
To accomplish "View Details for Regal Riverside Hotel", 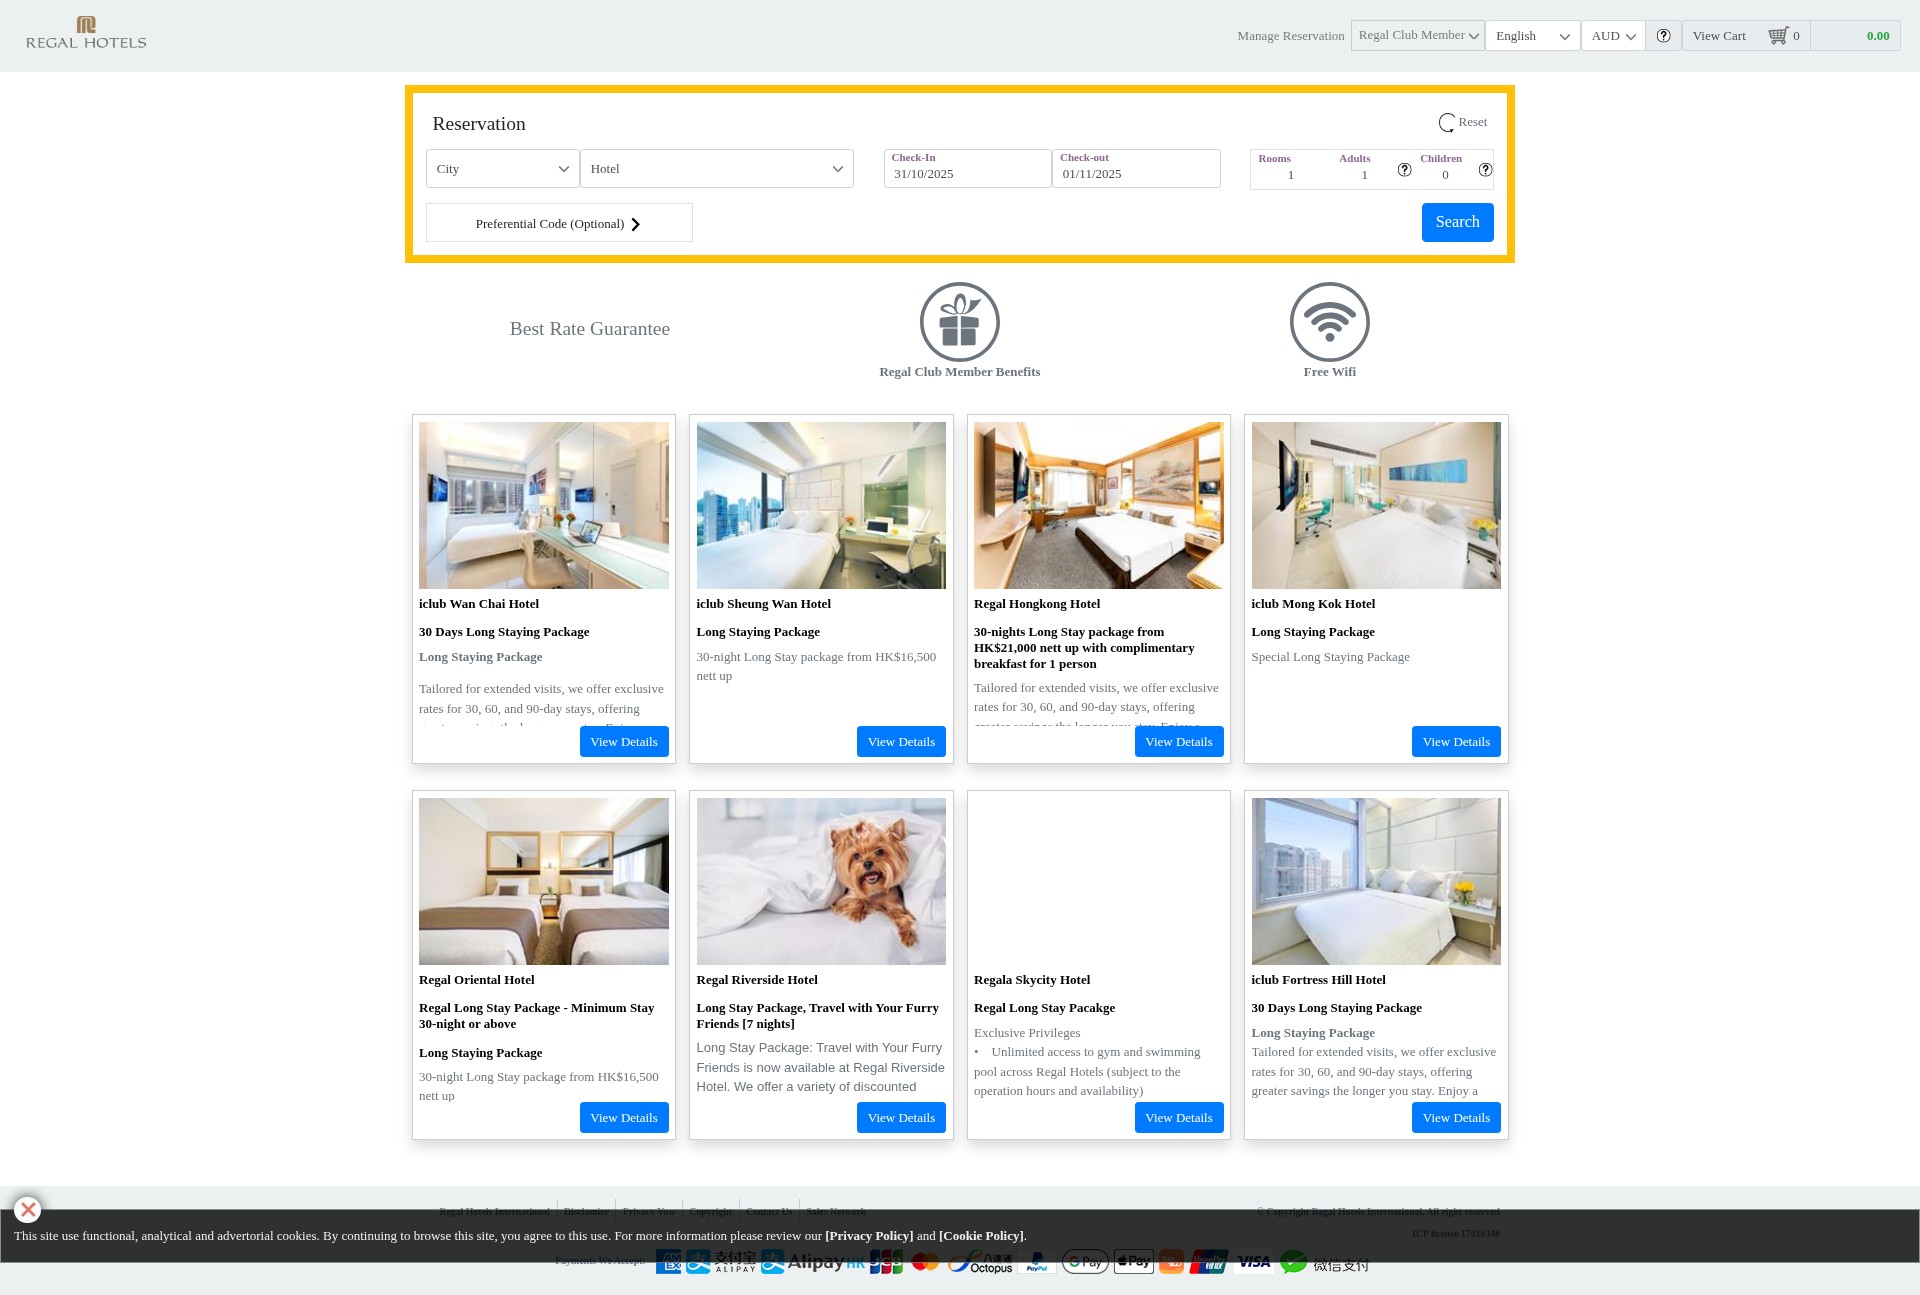I will [901, 1118].
